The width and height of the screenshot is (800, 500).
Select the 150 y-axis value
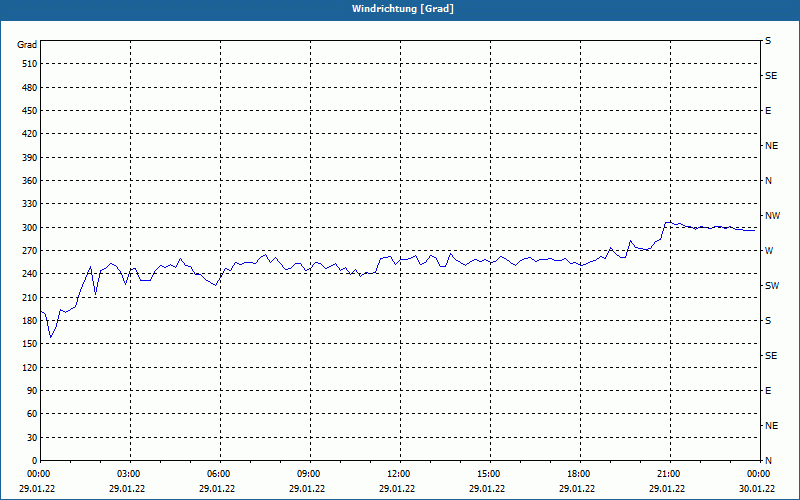pos(29,344)
